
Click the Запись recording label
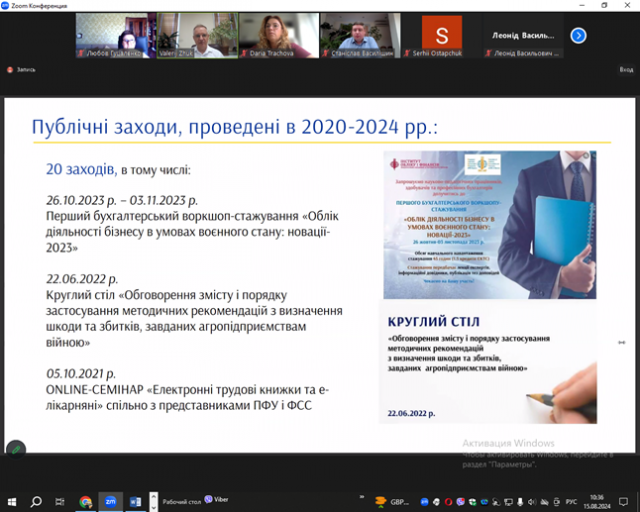click(26, 70)
